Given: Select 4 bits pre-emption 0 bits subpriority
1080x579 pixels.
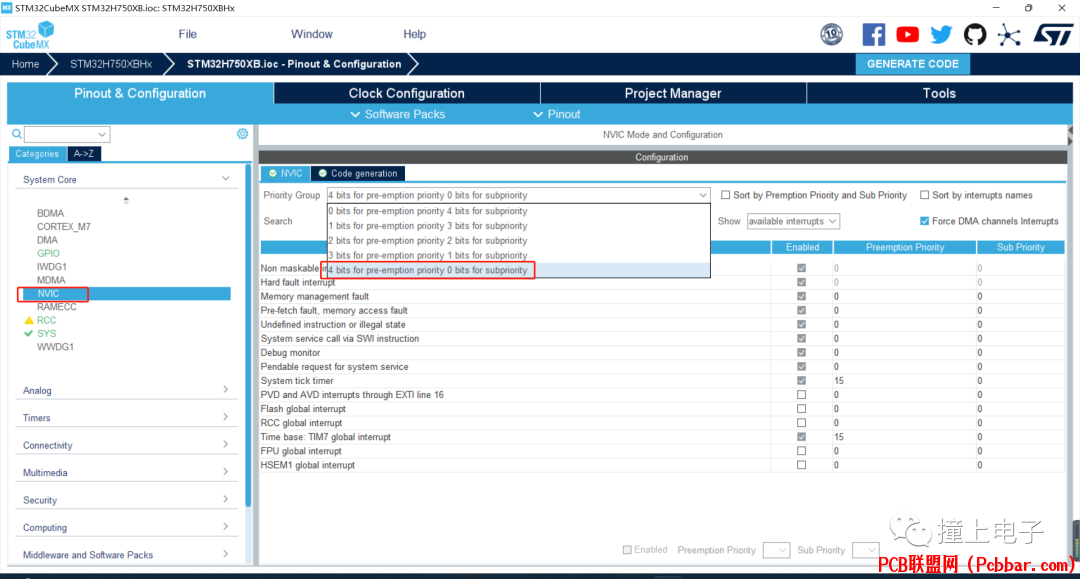Looking at the screenshot, I should point(519,270).
